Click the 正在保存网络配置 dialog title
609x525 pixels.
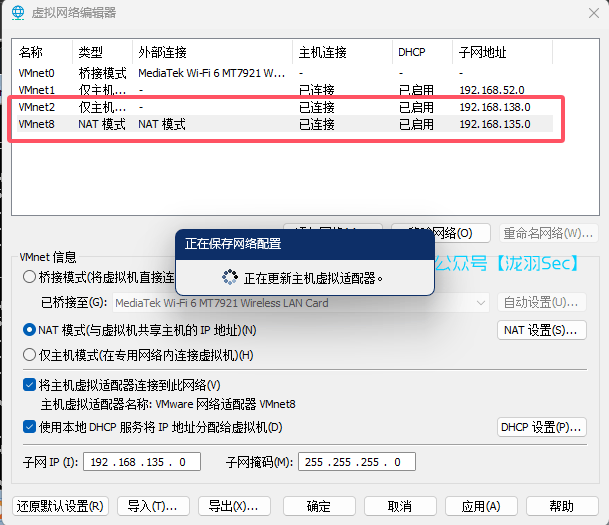tap(233, 244)
